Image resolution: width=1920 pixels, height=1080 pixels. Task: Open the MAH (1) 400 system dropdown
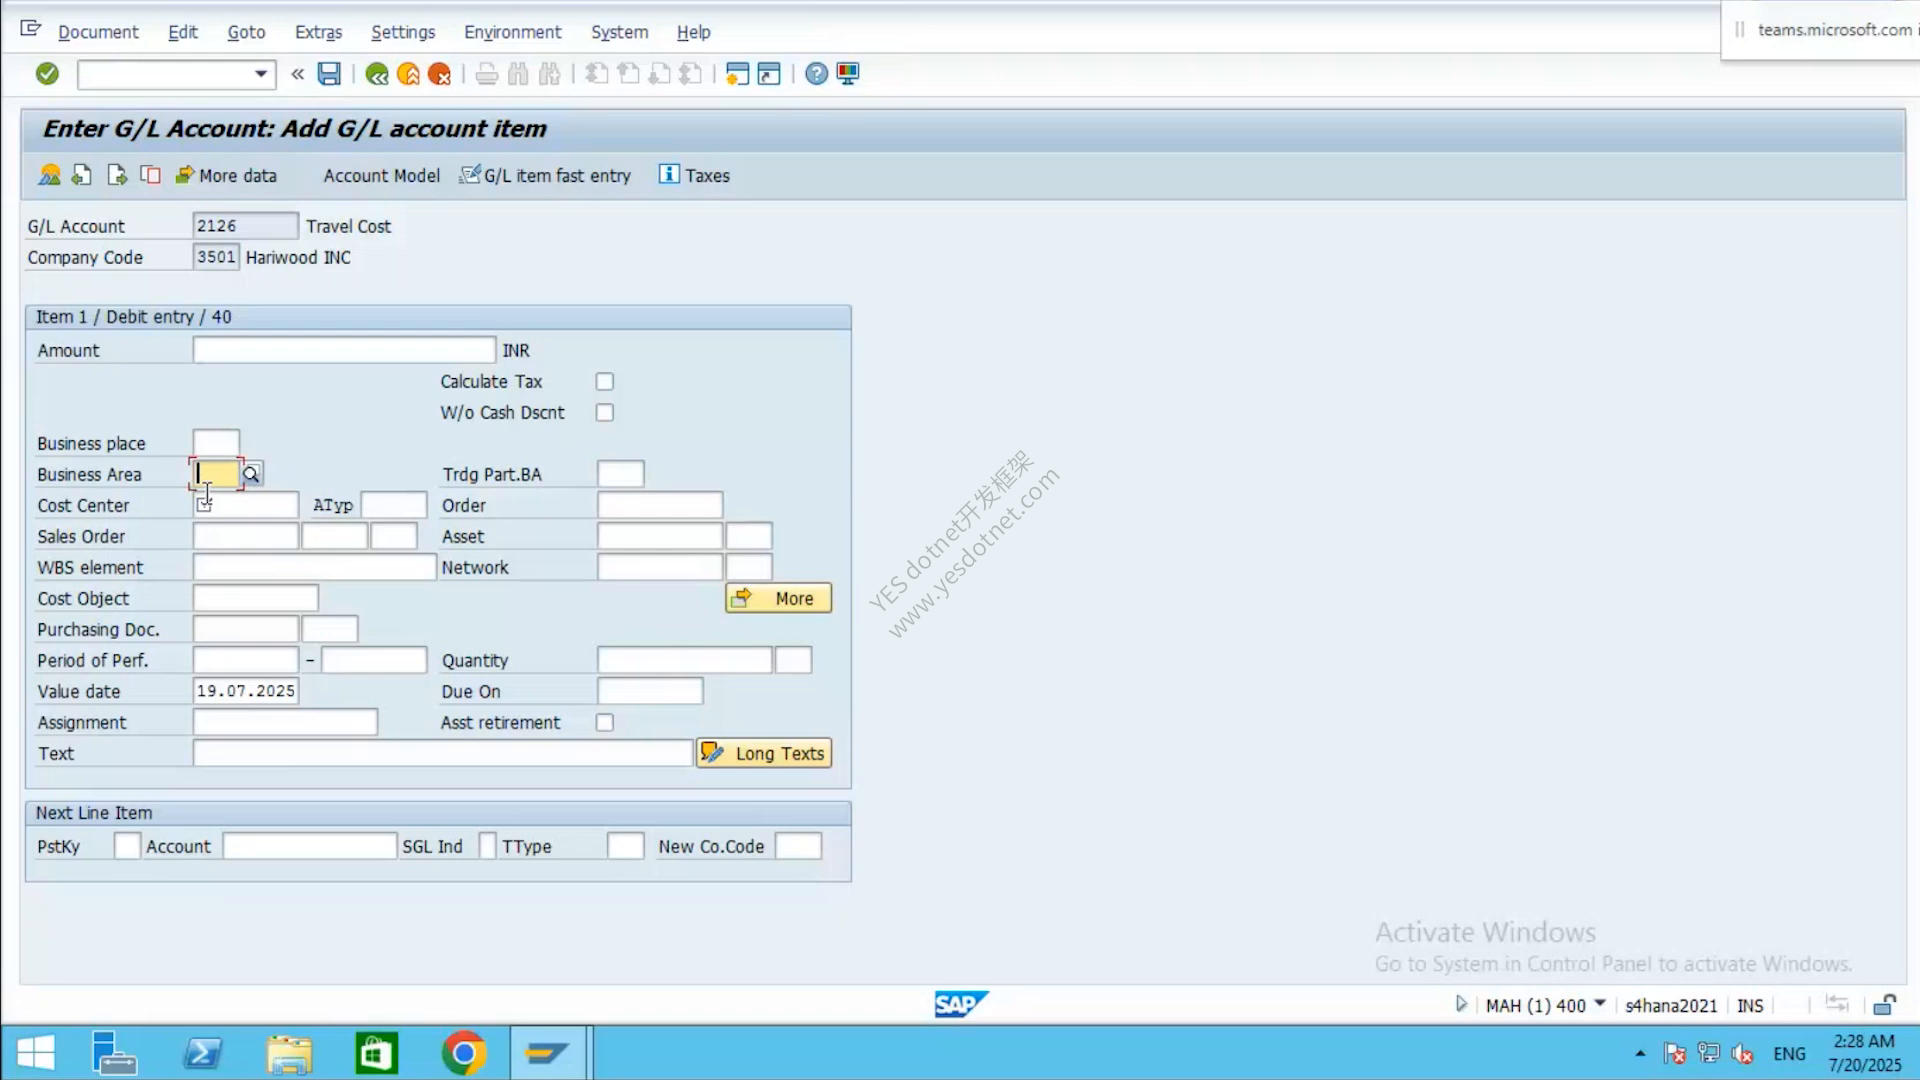coord(1600,1003)
